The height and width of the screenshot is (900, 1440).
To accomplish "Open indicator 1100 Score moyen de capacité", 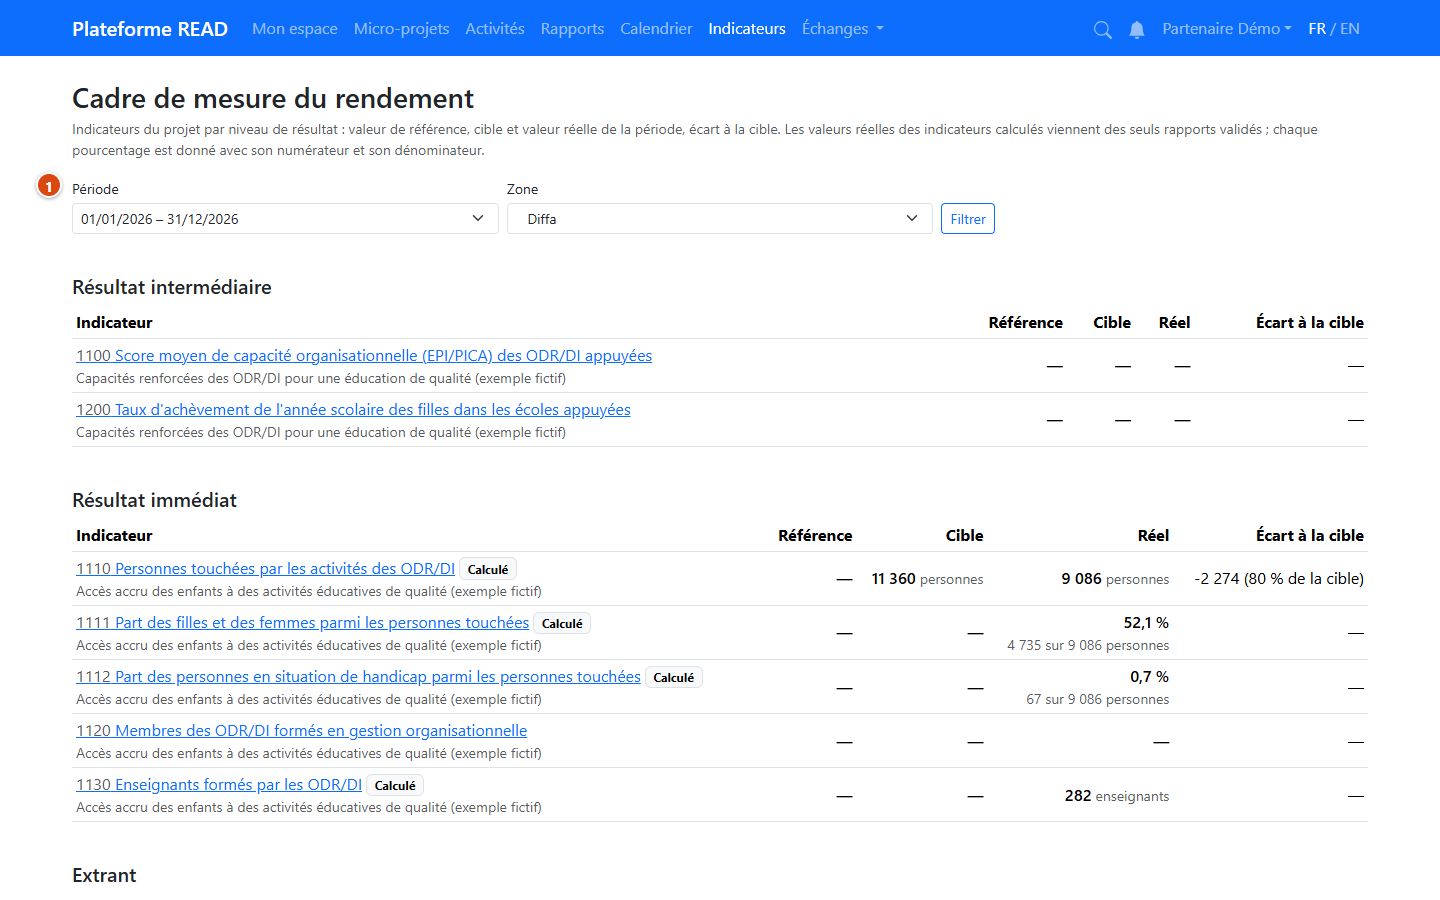I will [x=364, y=356].
